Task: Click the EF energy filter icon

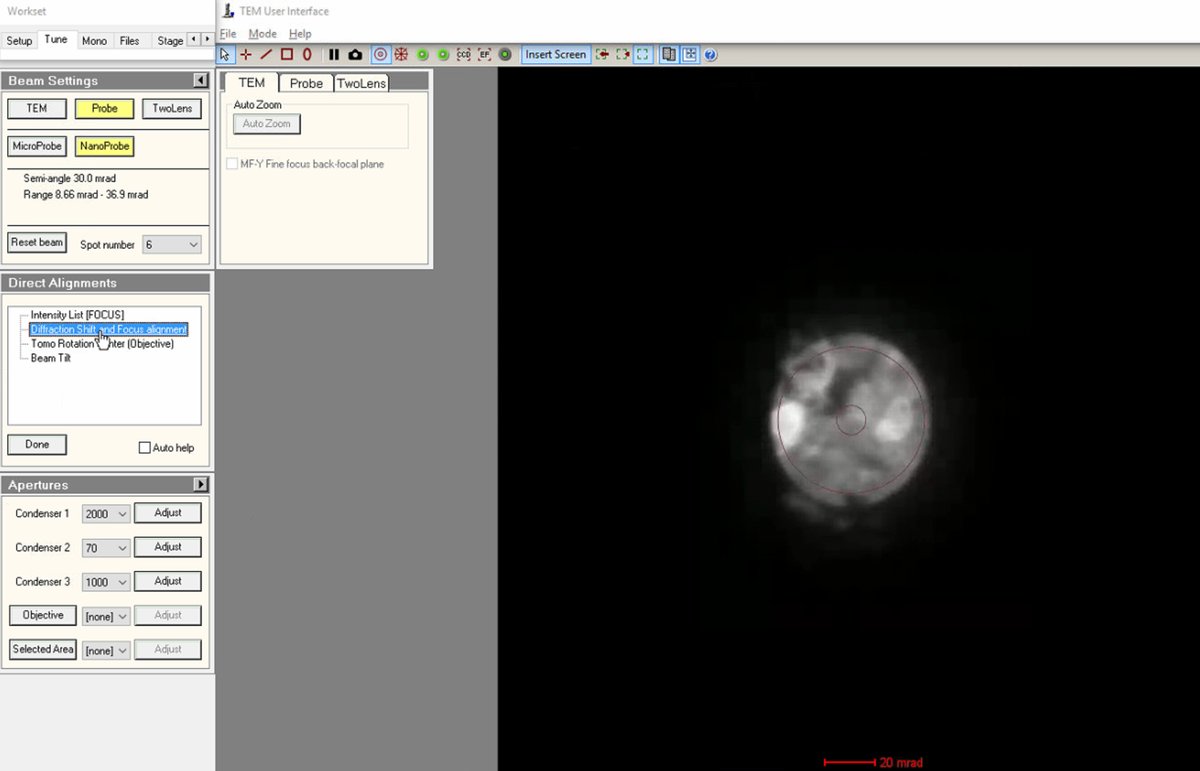Action: tap(485, 54)
